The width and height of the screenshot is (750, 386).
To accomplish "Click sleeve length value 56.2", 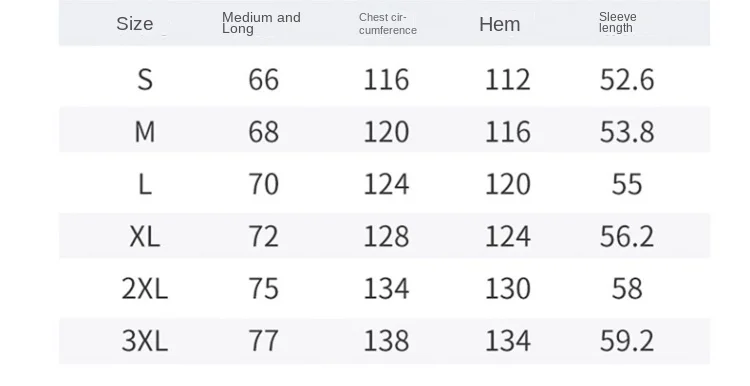I will point(627,236).
